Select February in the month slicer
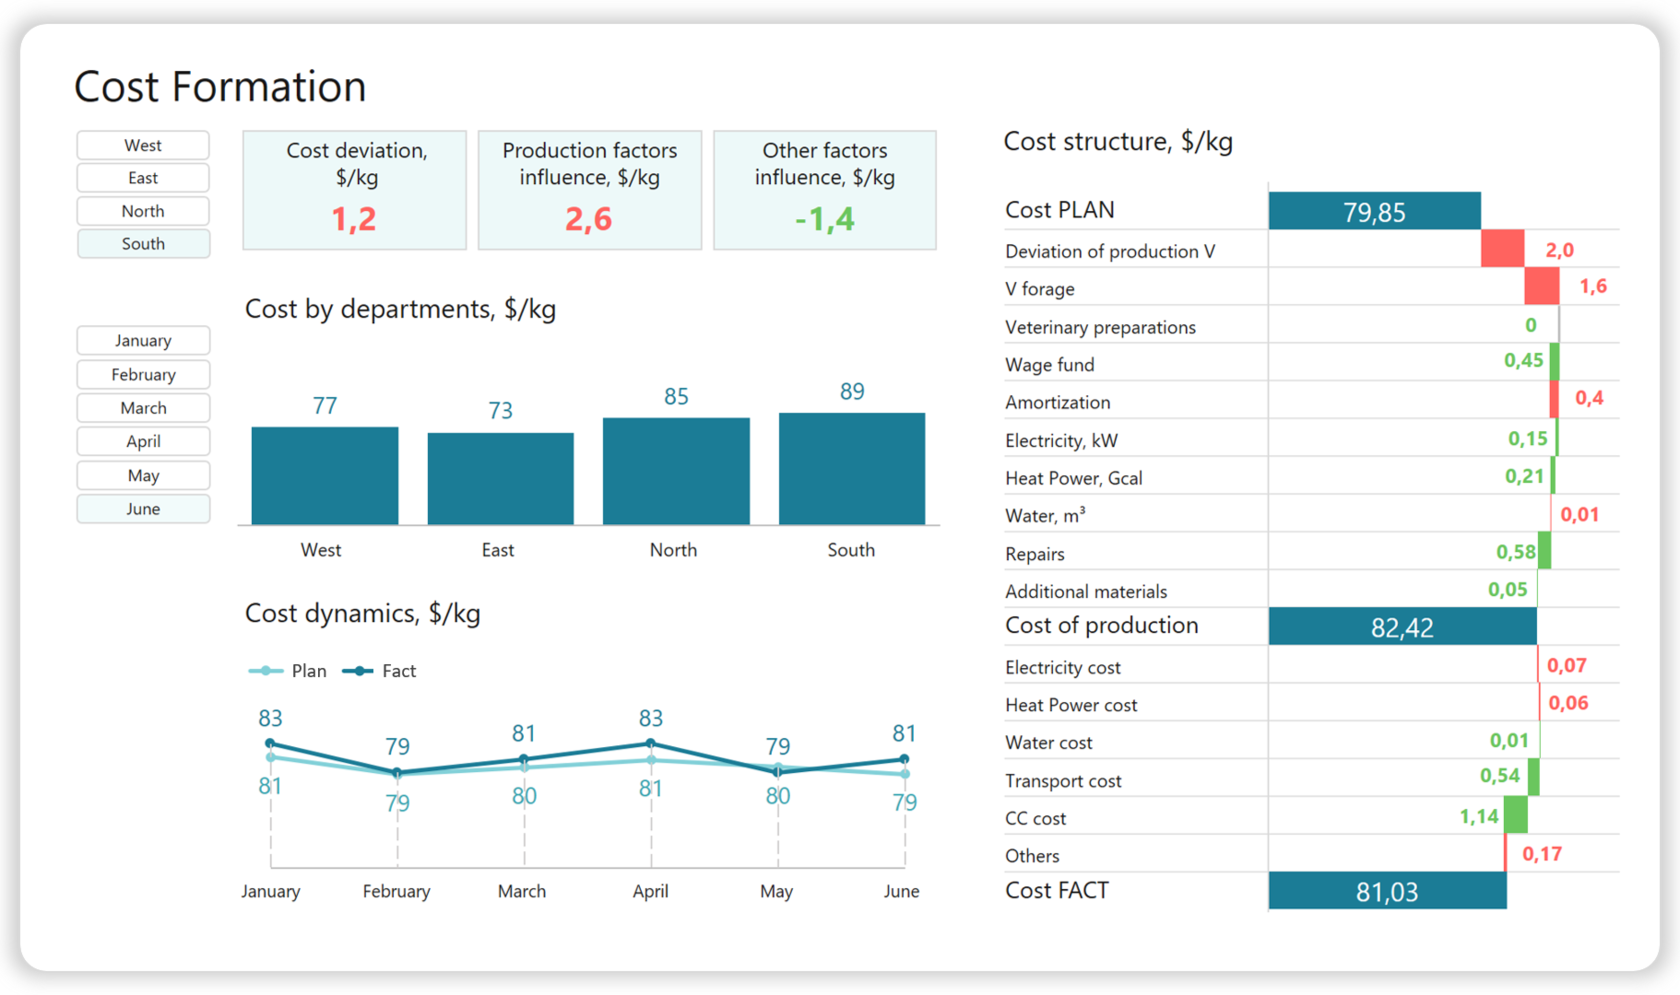Screen dimensions: 1680x995 pyautogui.click(x=143, y=374)
